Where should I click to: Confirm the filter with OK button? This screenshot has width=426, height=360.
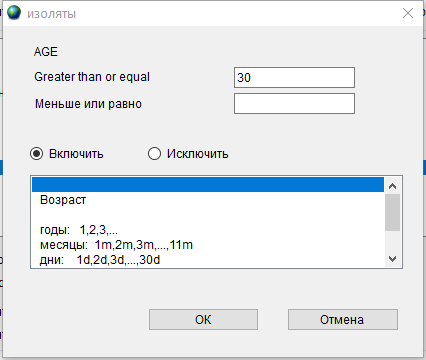coord(203,319)
